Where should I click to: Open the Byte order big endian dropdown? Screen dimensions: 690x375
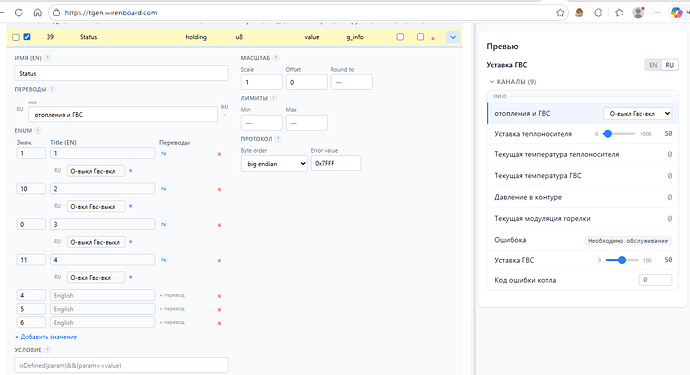pos(274,164)
